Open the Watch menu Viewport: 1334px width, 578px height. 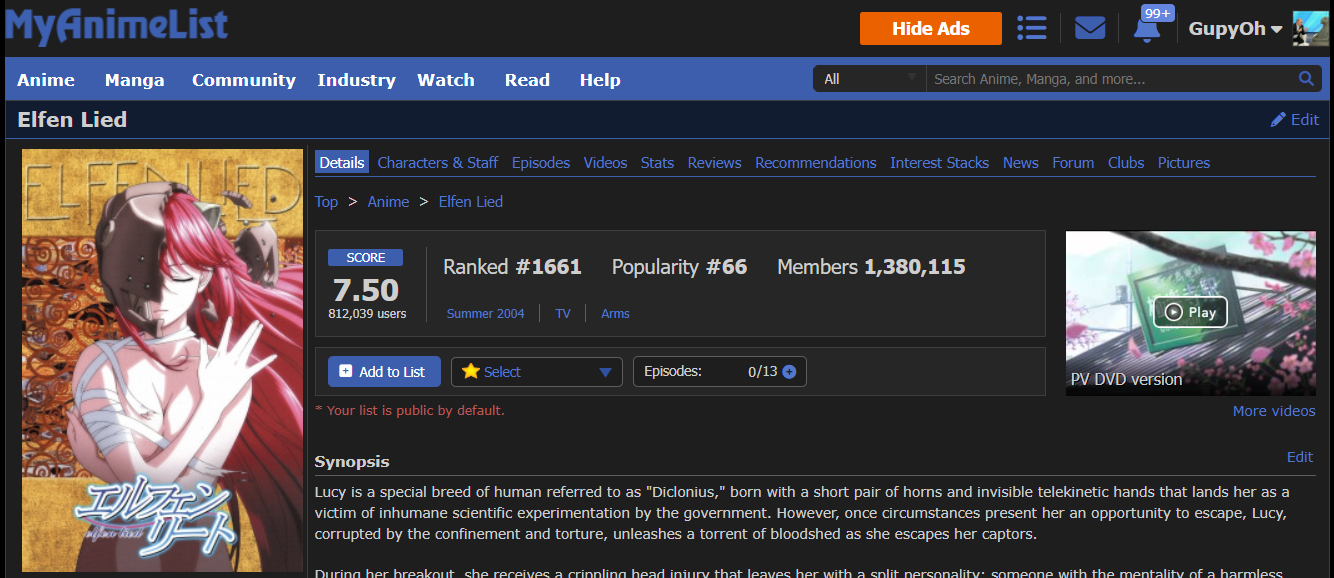click(x=446, y=80)
